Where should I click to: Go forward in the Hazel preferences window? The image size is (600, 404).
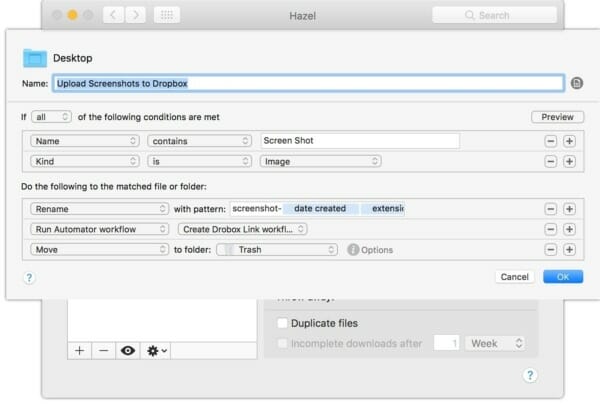point(135,15)
